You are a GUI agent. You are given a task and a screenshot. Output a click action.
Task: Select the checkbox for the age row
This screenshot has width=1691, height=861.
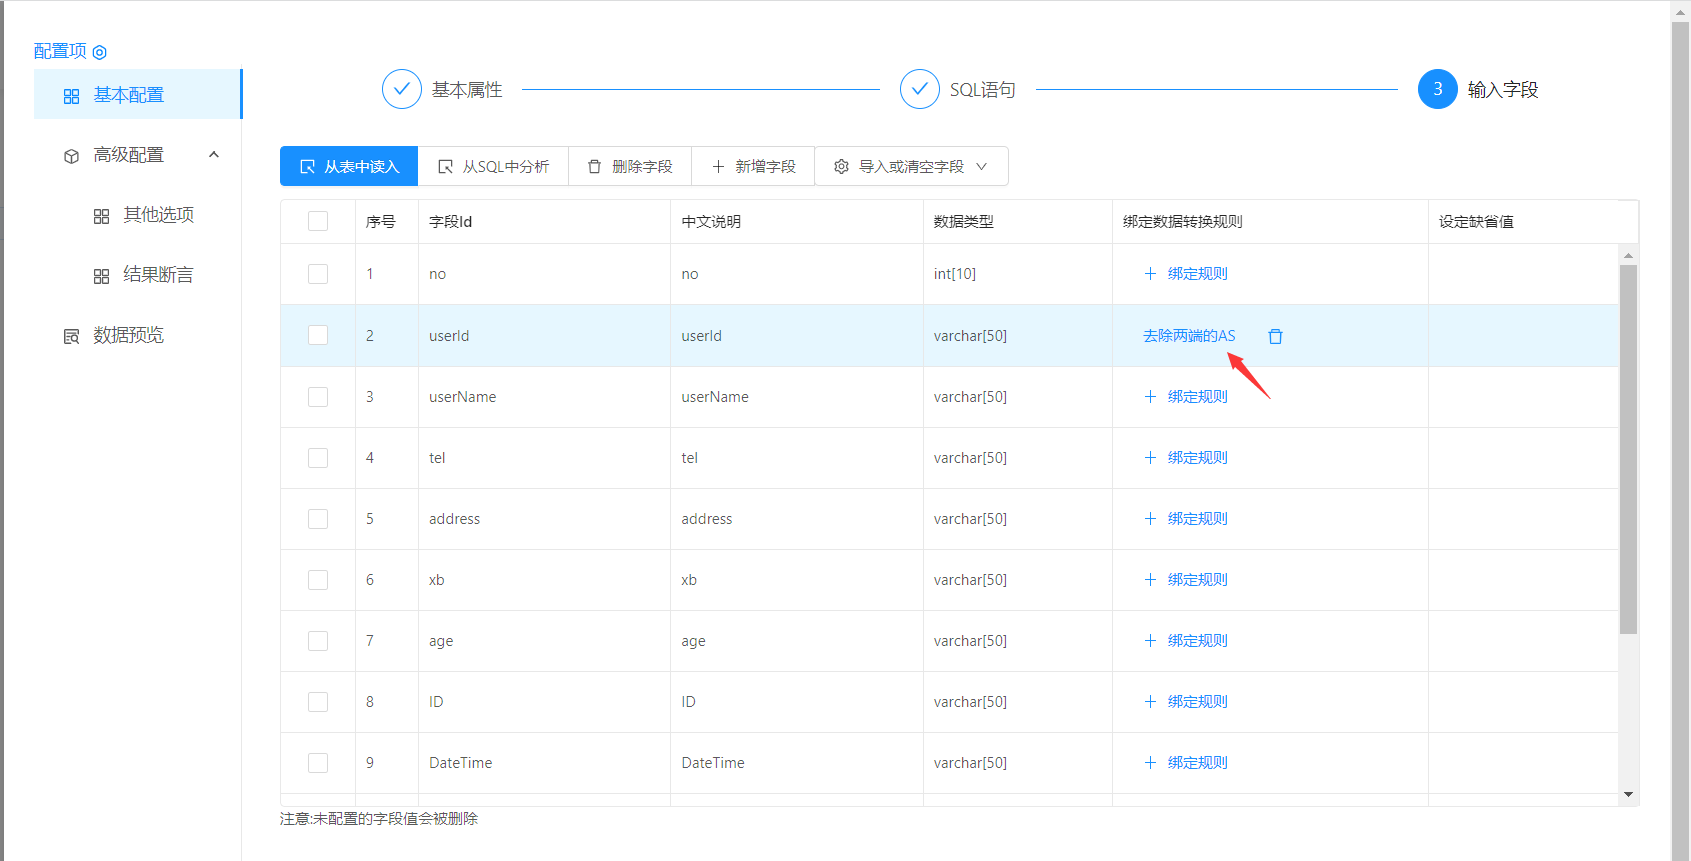318,641
